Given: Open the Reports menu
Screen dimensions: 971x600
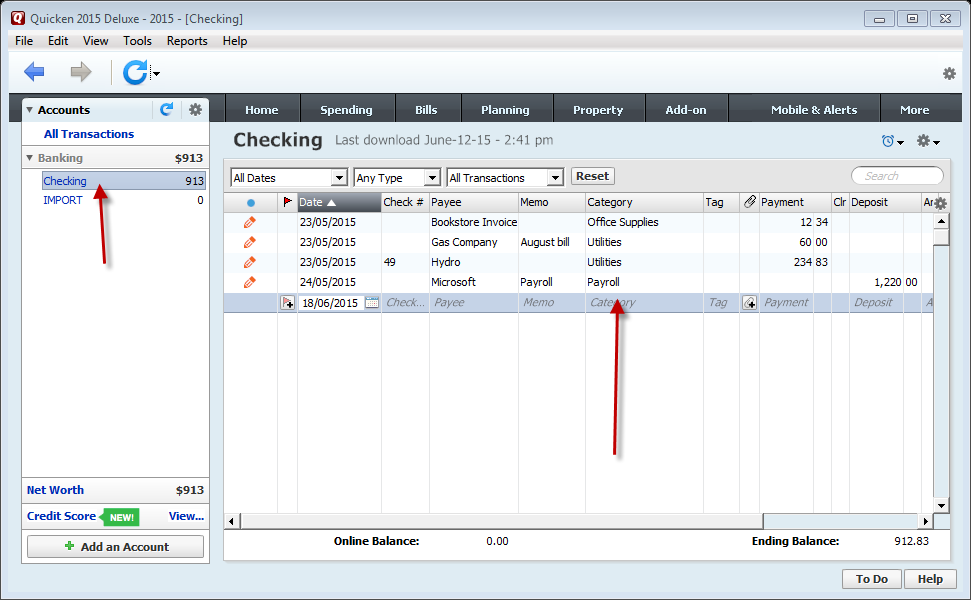Looking at the screenshot, I should [x=187, y=41].
